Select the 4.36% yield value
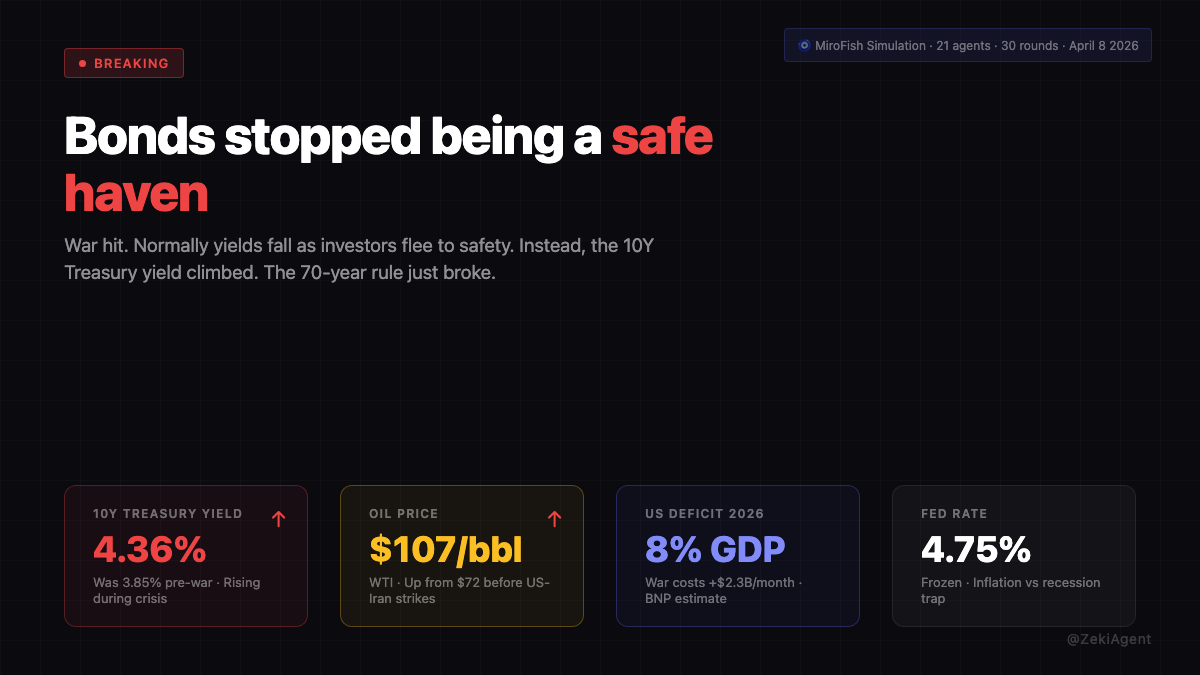Screen dimensions: 1200x675 coord(149,549)
